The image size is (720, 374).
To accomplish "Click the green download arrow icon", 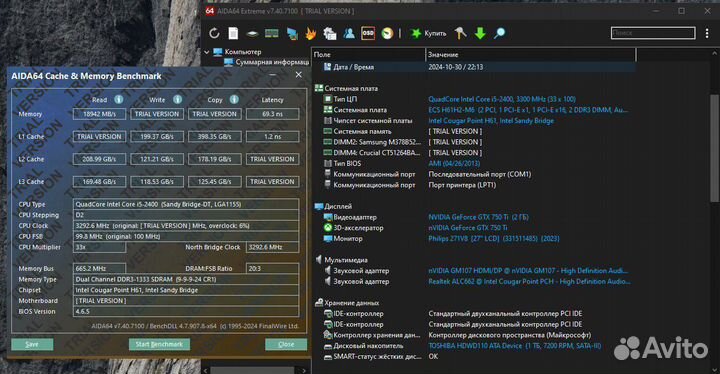I will (x=480, y=33).
